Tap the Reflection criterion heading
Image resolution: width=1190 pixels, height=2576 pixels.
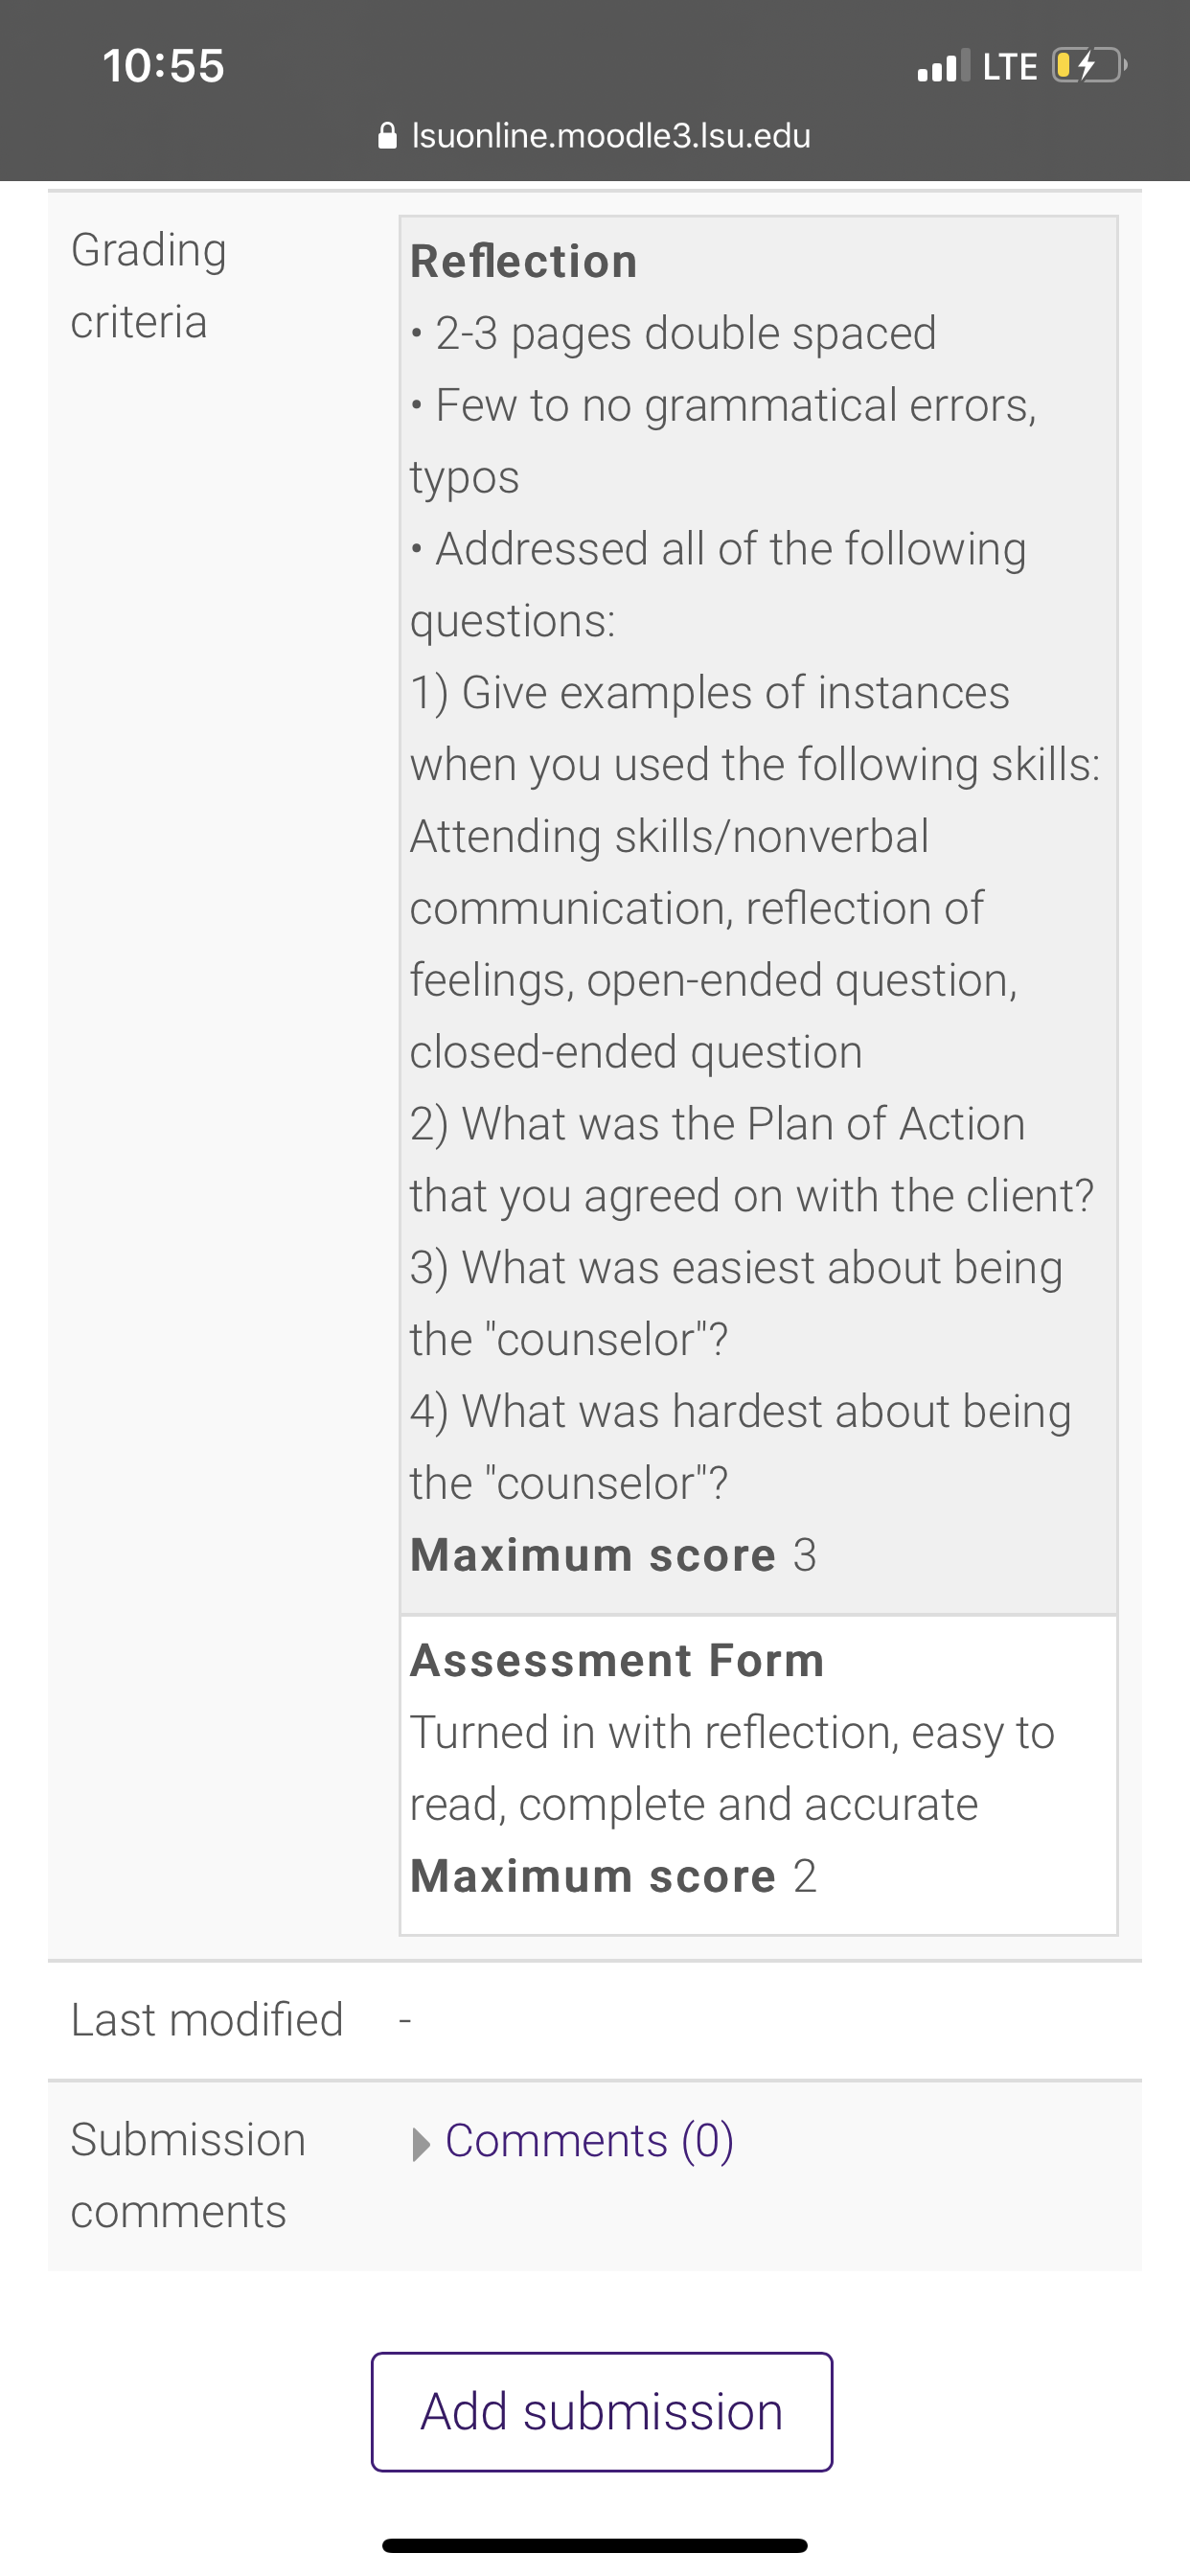click(x=524, y=262)
